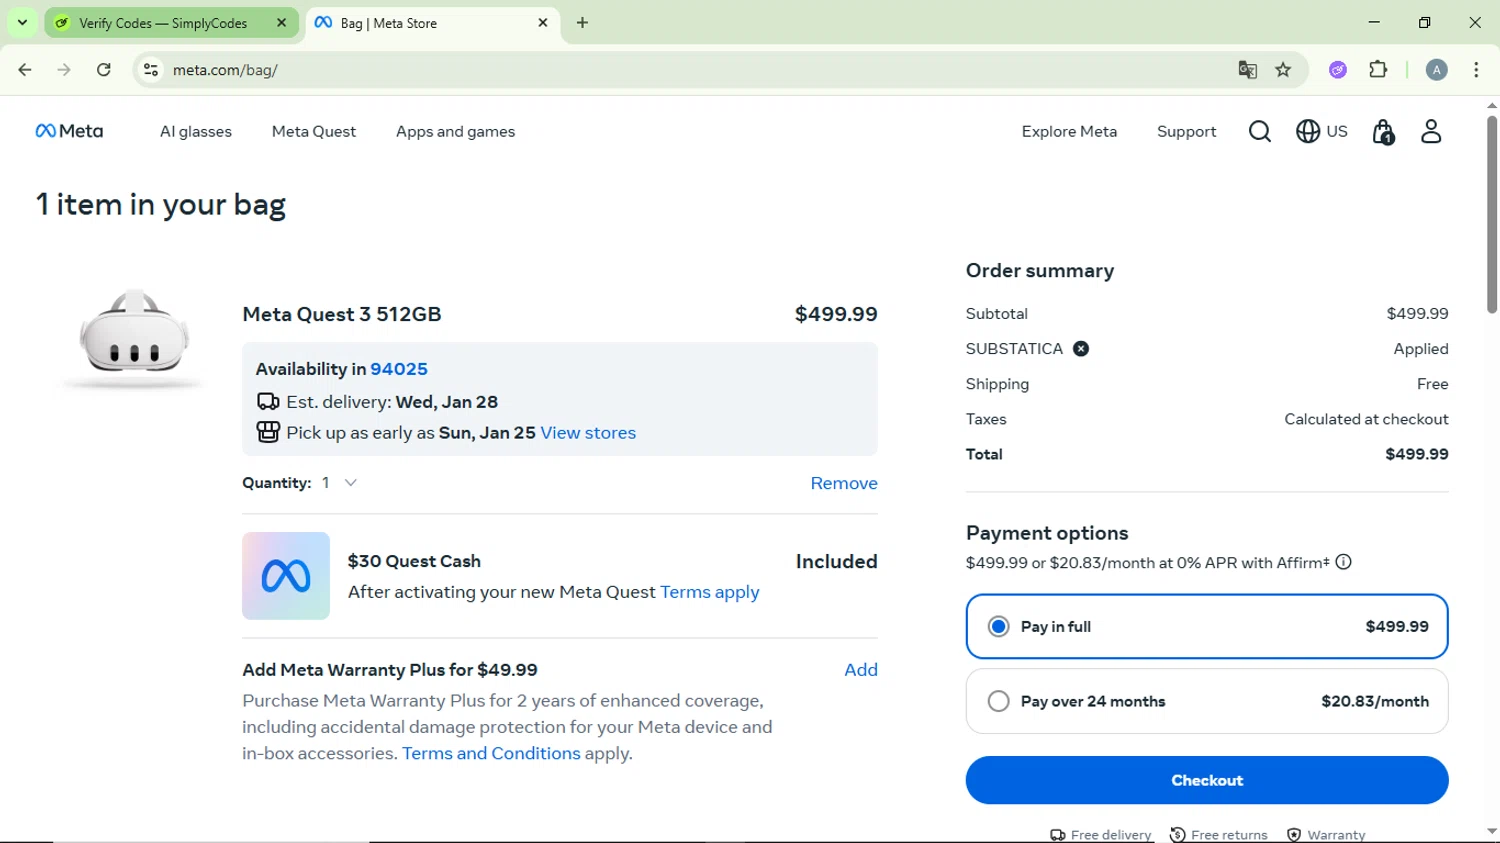The height and width of the screenshot is (843, 1500).
Task: Click the Meta Quest 3 product thumbnail
Action: click(x=134, y=339)
